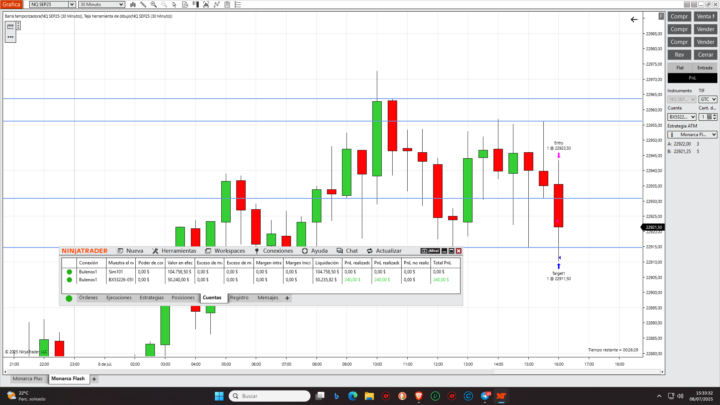Viewport: 720px width, 405px height.
Task: Open the Herramientas menu
Action: coord(174,251)
